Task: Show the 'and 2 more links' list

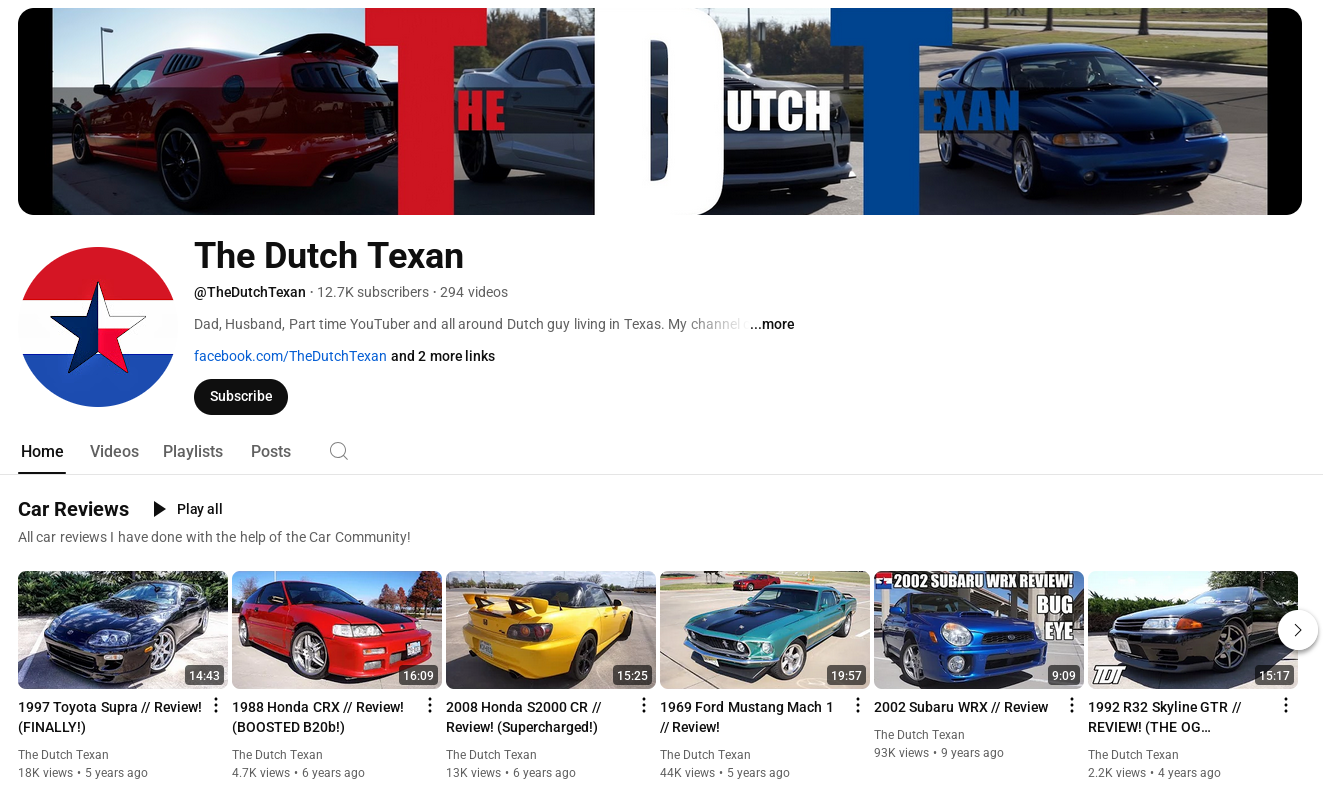Action: point(443,356)
